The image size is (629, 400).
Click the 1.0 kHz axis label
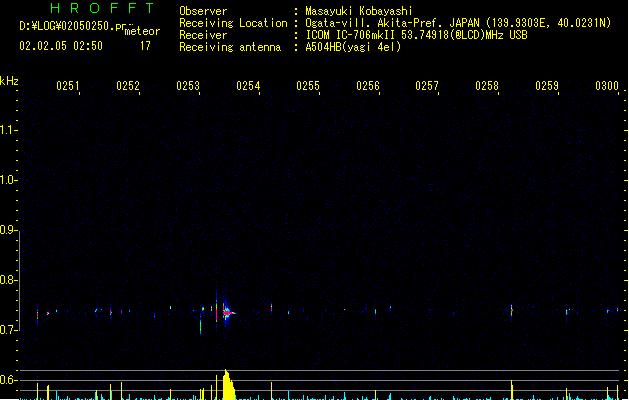pyautogui.click(x=8, y=180)
